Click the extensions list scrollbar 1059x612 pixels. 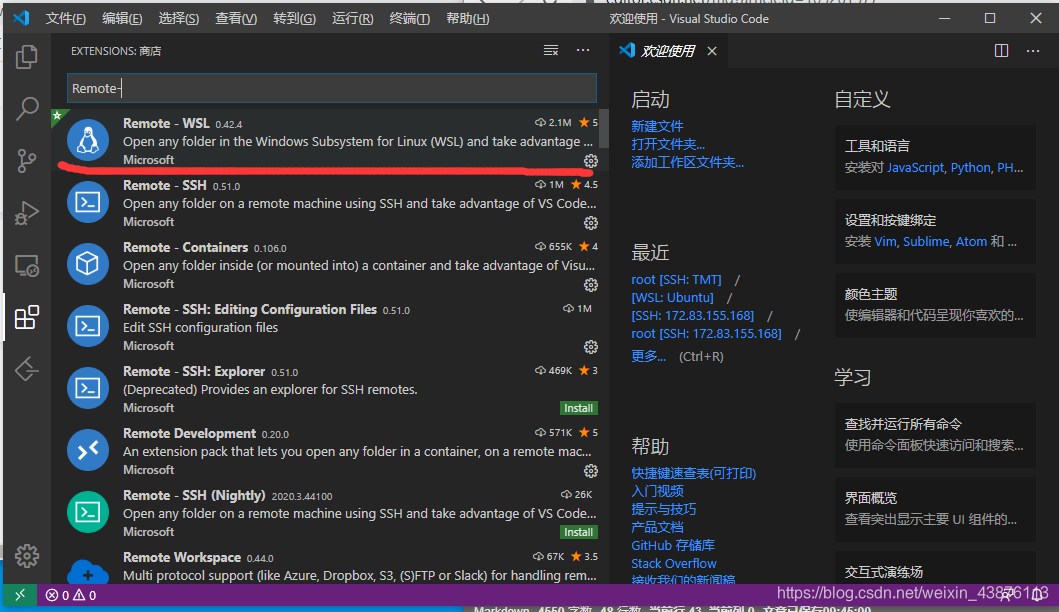(x=604, y=128)
